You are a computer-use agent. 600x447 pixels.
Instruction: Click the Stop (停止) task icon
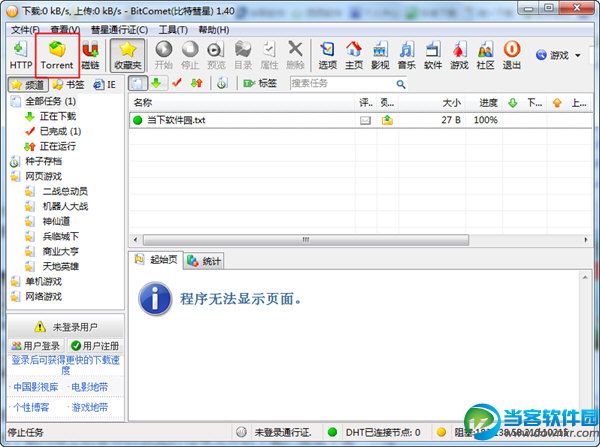point(190,55)
